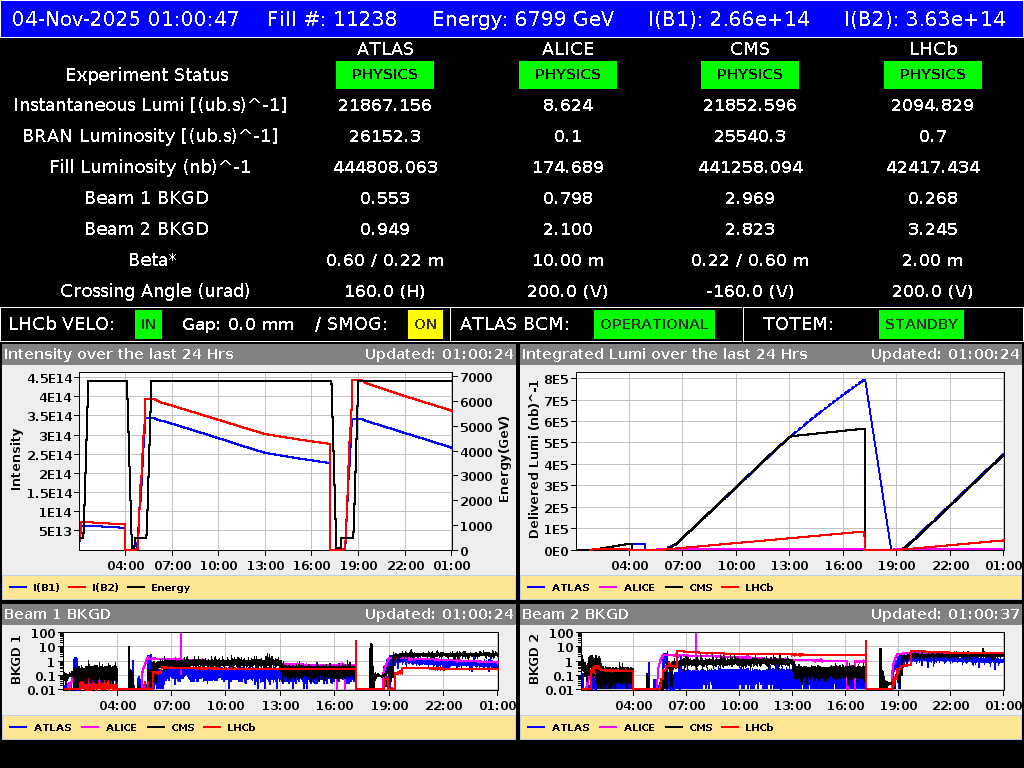
Task: Click the ATLAS BCM OPERATIONAL indicator
Action: tap(654, 324)
